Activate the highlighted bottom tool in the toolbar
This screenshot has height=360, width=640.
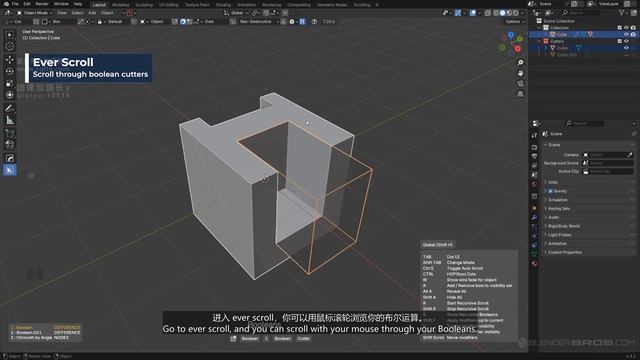10,170
